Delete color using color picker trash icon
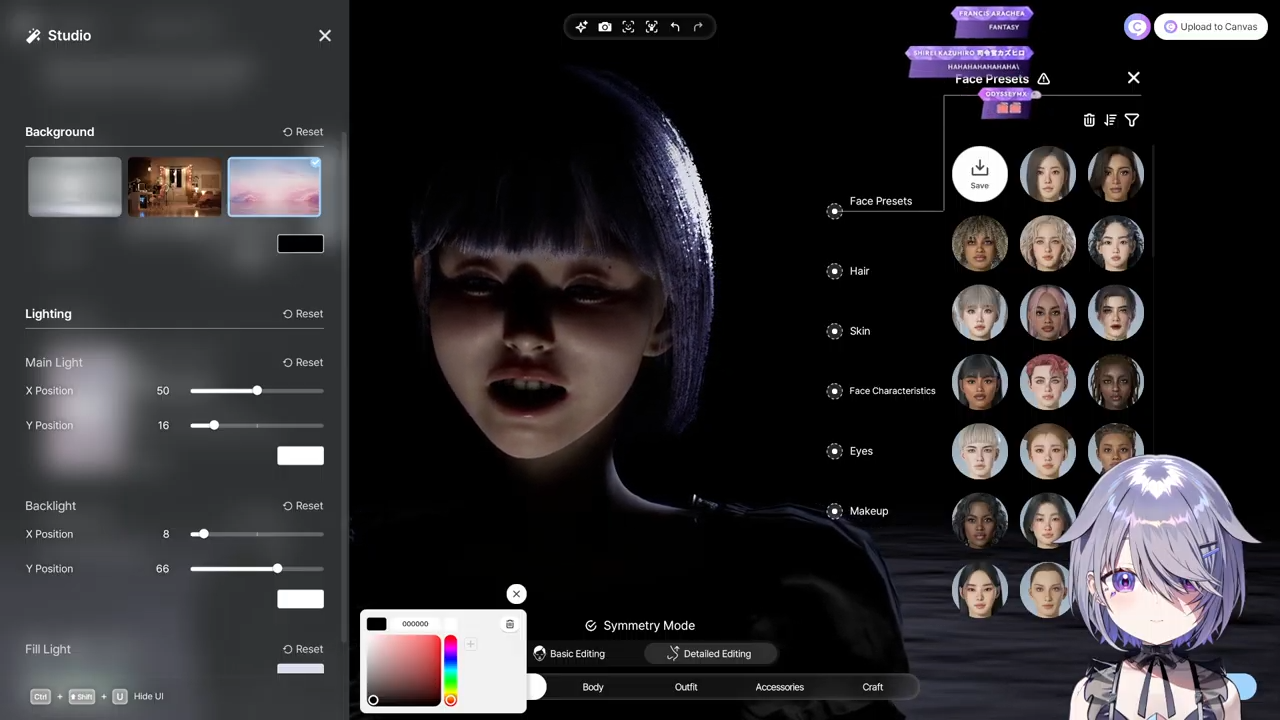The image size is (1280, 720). [510, 624]
